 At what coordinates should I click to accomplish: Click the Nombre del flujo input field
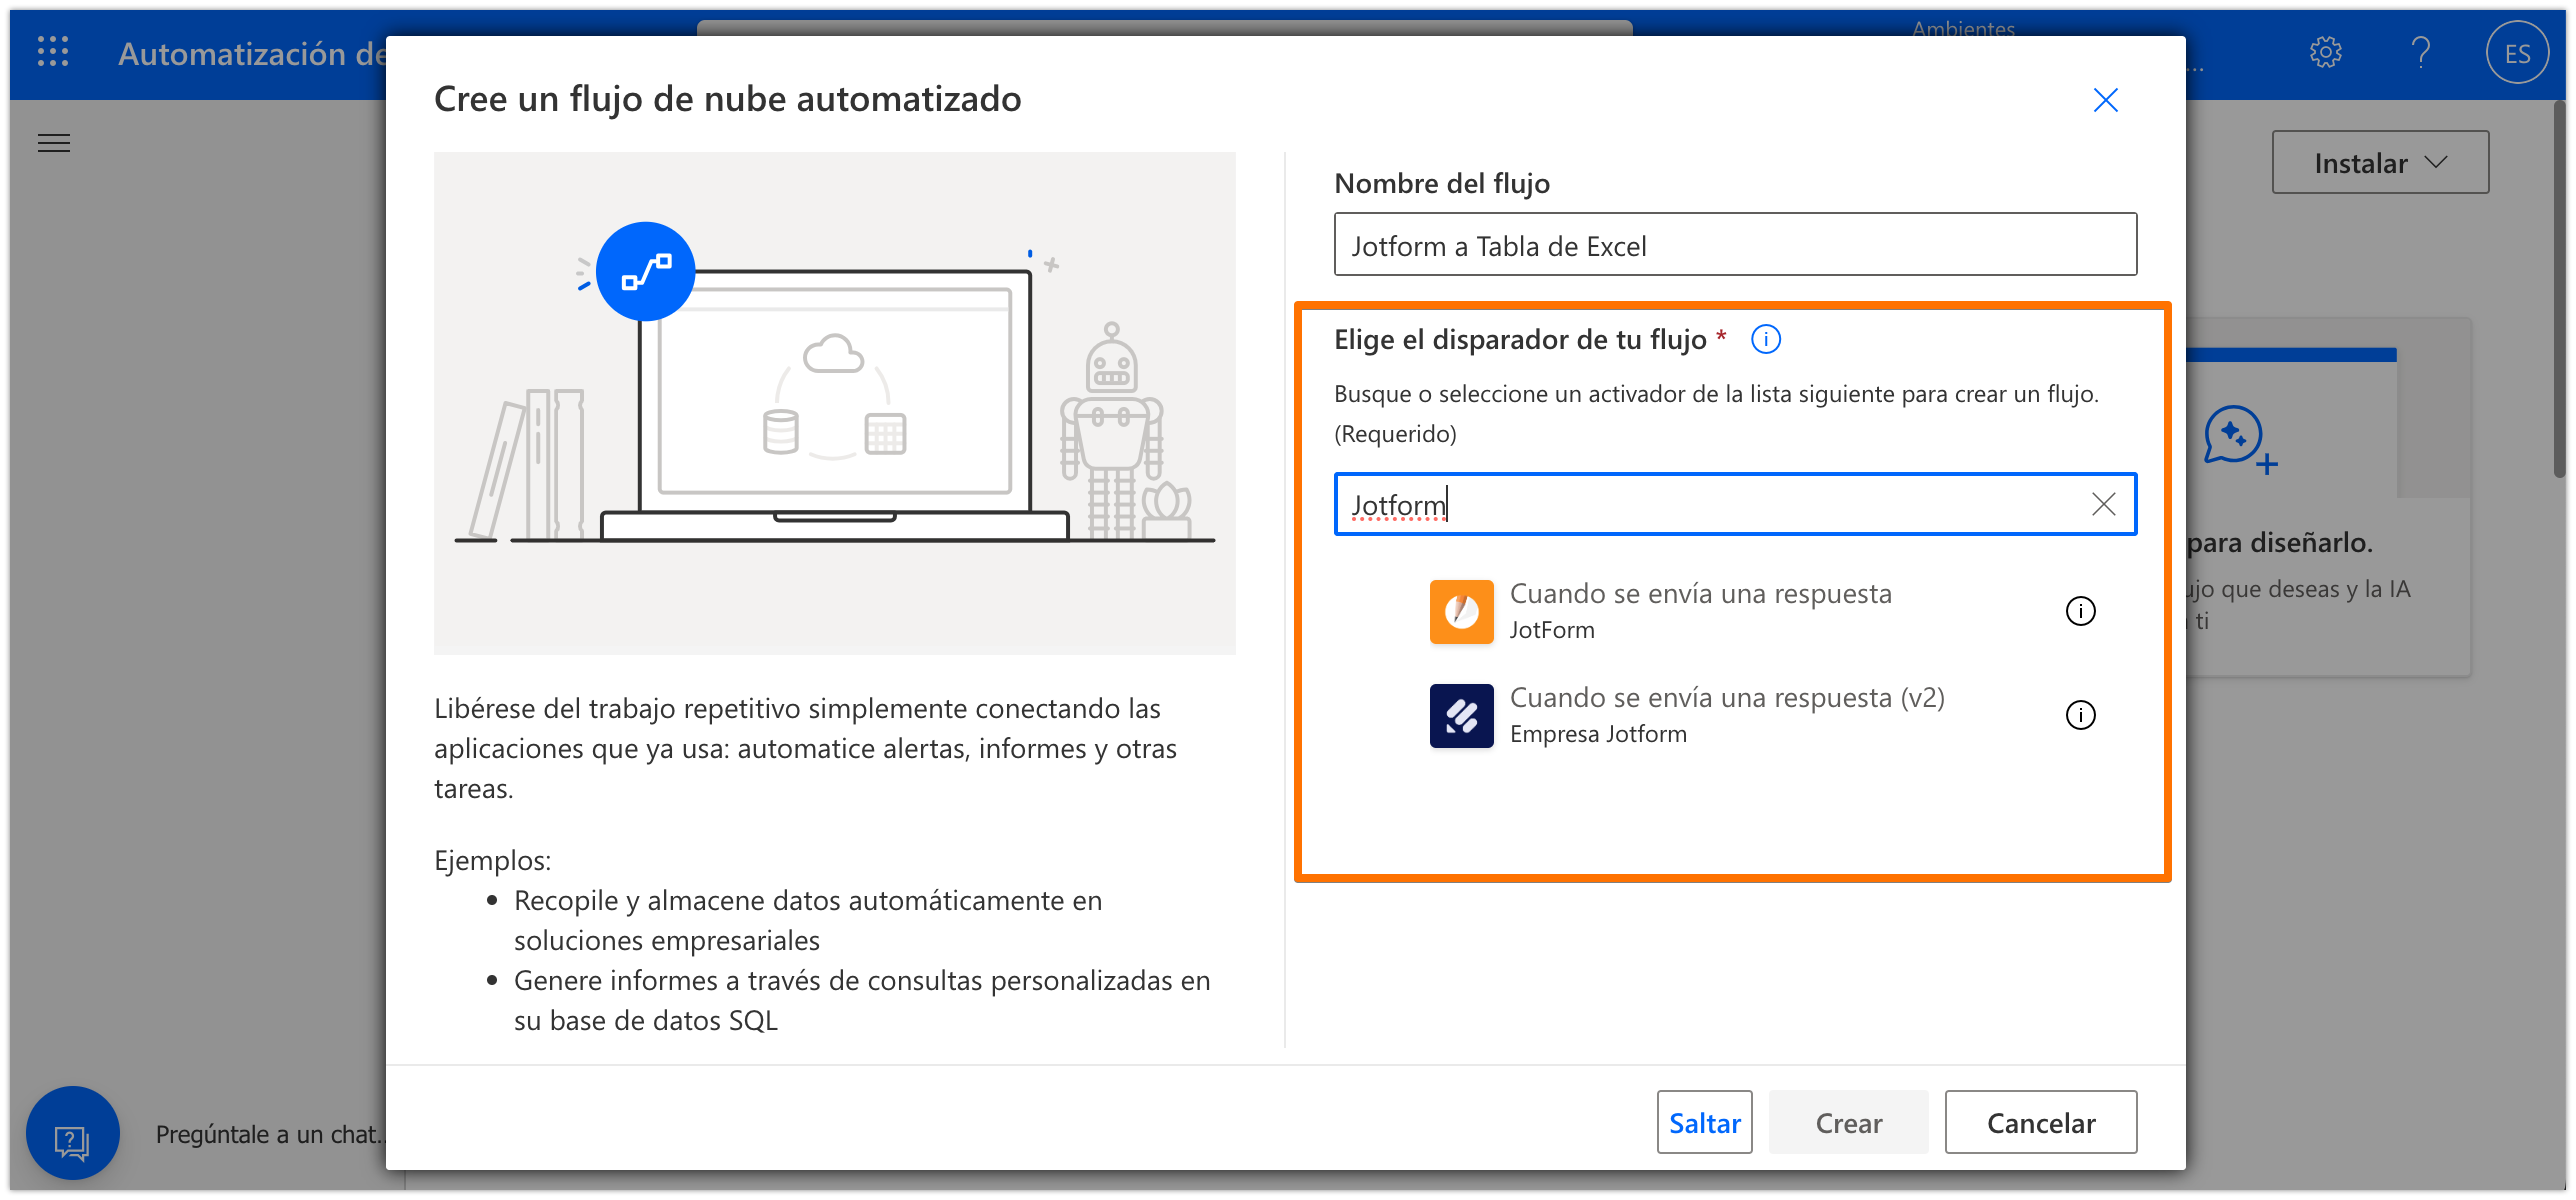click(1735, 245)
